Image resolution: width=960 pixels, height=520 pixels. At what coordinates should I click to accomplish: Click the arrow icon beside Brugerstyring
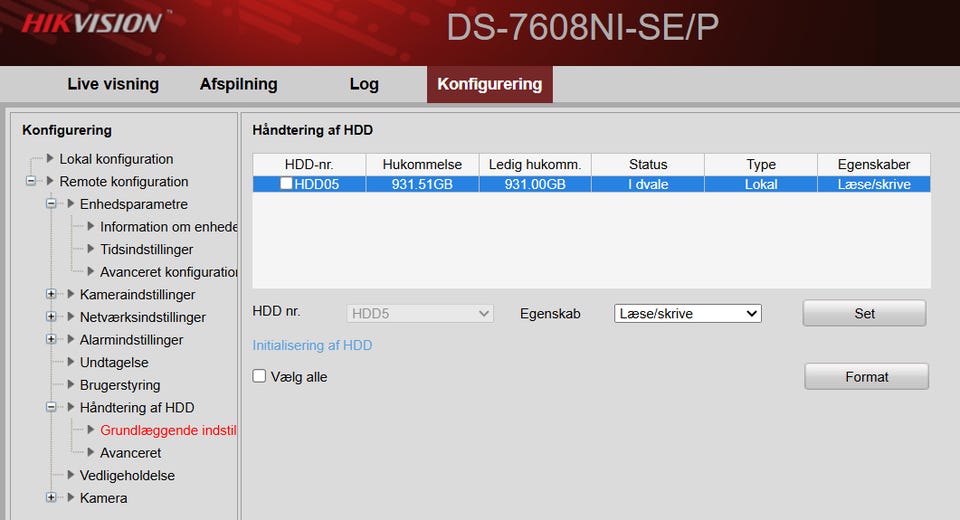coord(70,384)
